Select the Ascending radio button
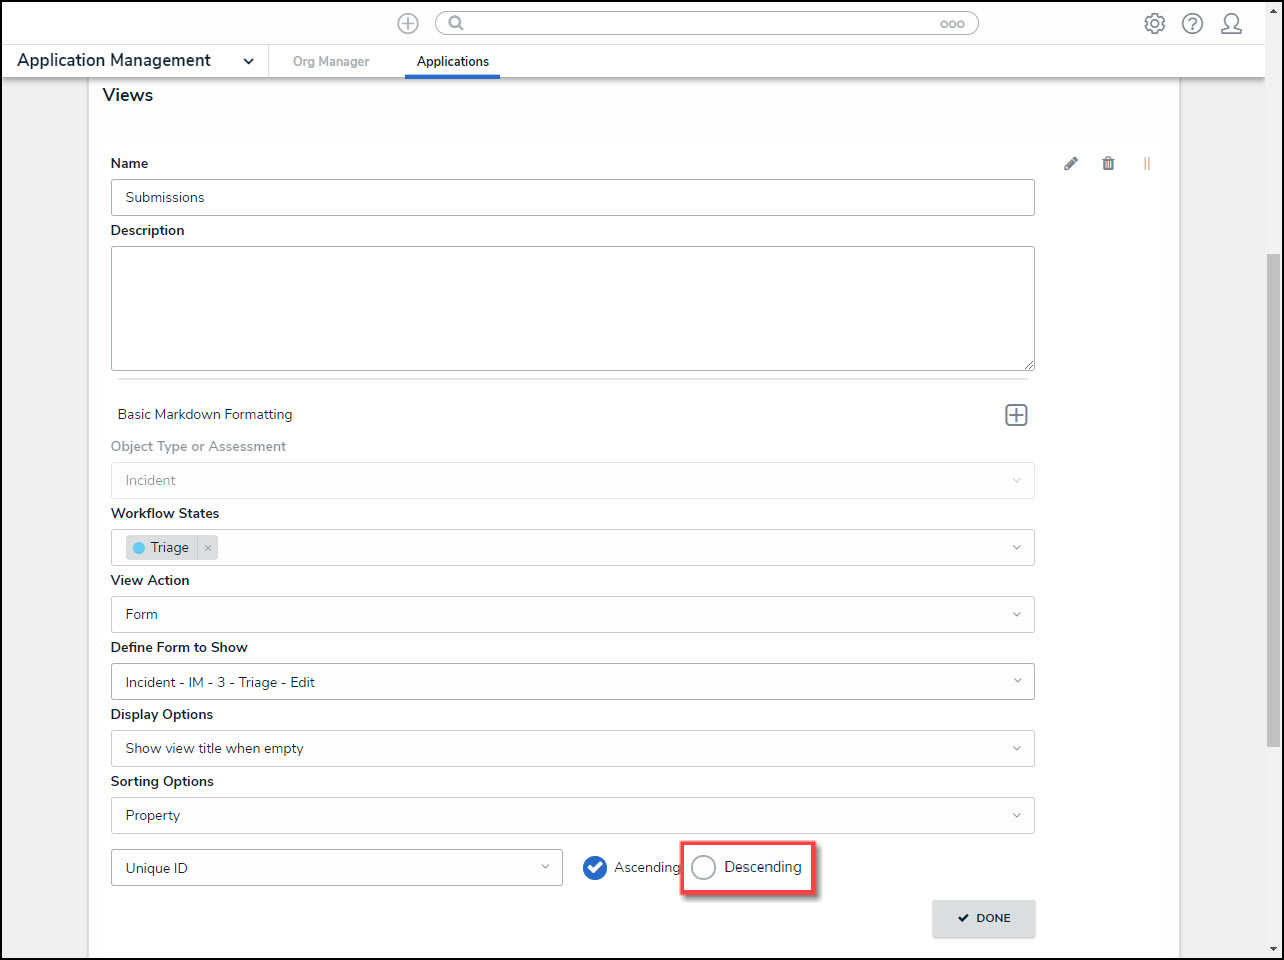The height and width of the screenshot is (960, 1284). click(595, 868)
